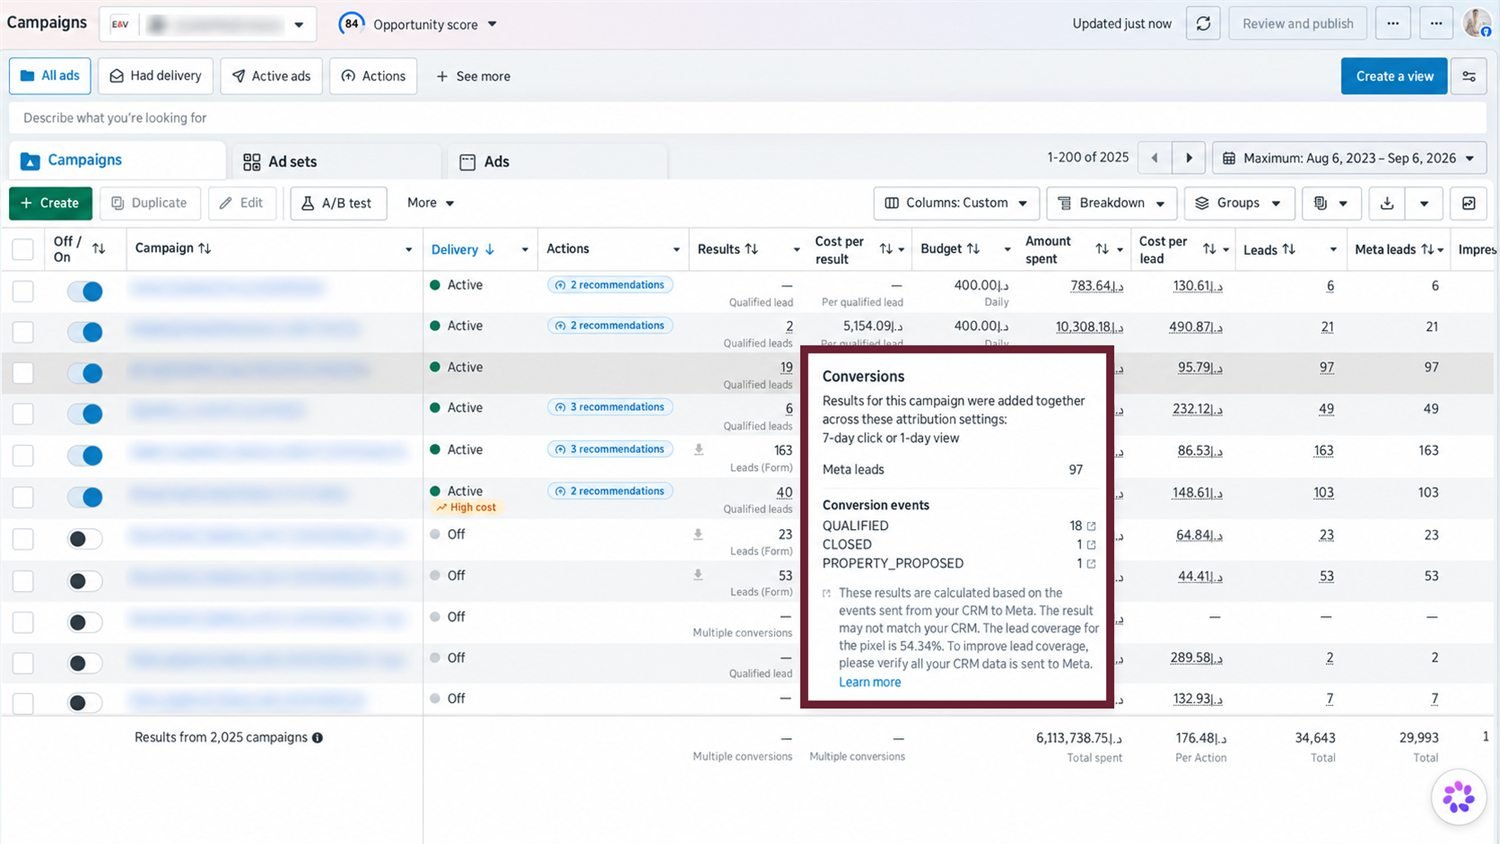
Task: Click download icon in the 53 Leads (Form) row
Action: (x=698, y=575)
